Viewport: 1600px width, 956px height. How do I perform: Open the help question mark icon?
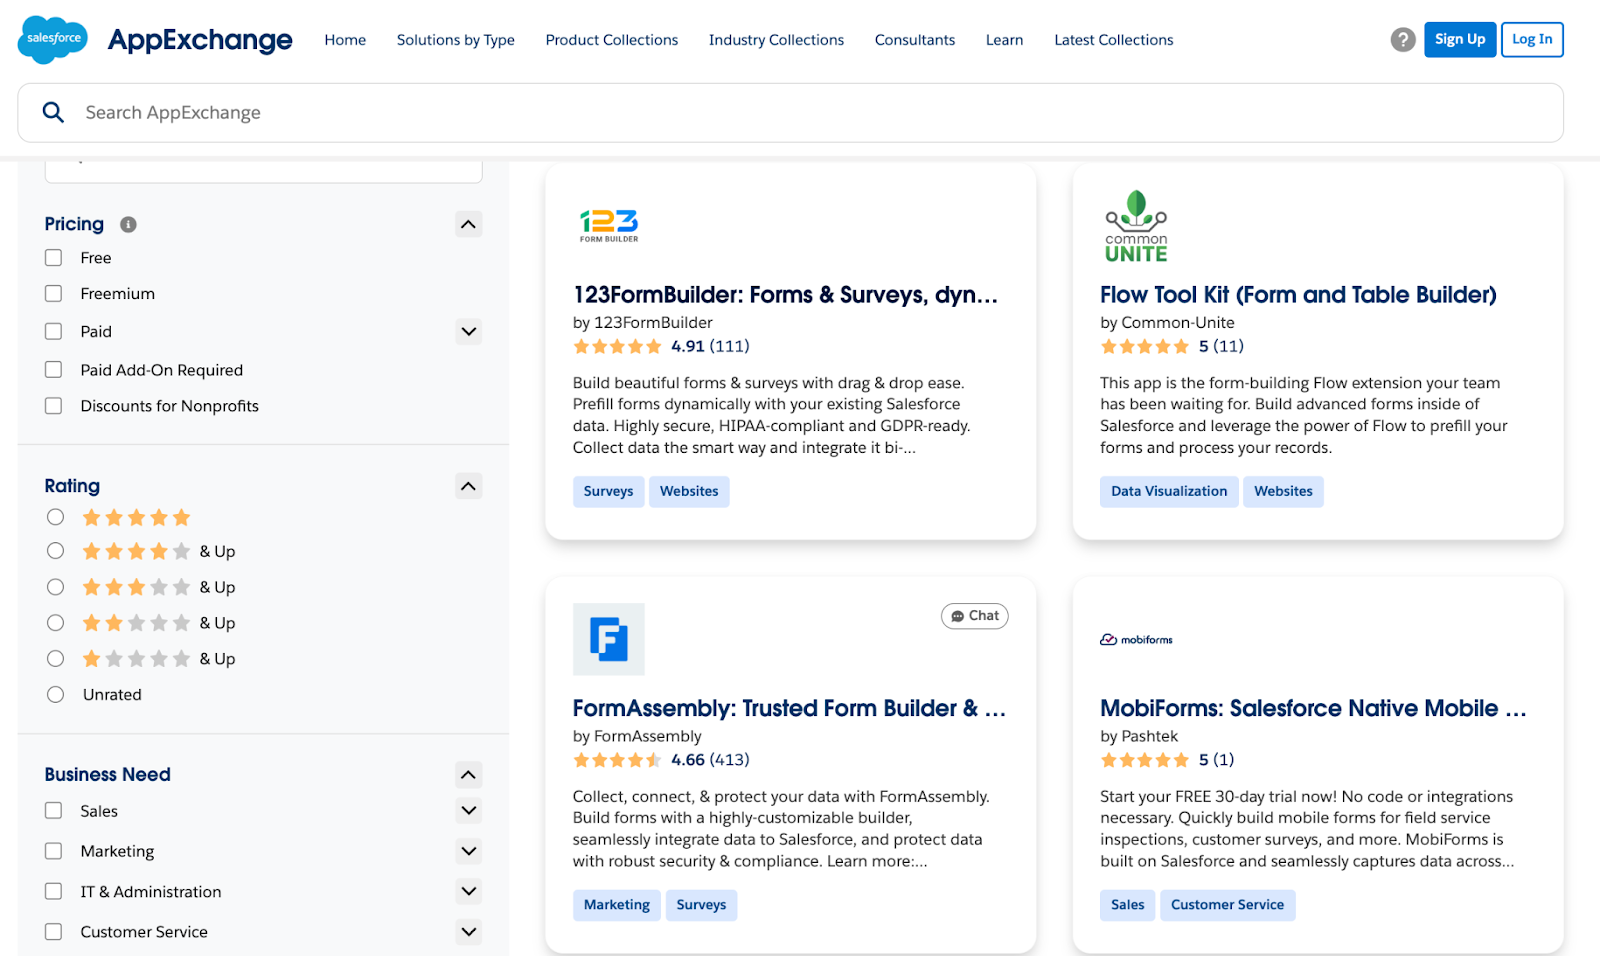tap(1403, 40)
